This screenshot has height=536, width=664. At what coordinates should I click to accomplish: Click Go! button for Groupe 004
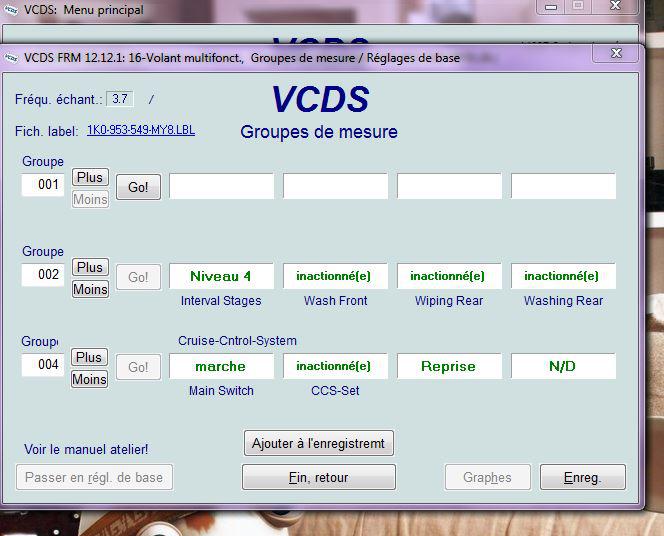pyautogui.click(x=138, y=367)
